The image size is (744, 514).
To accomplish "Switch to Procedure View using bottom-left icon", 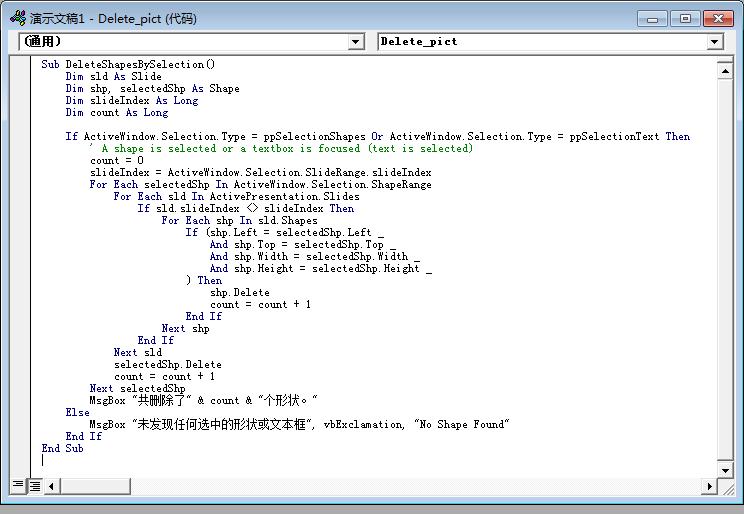I will 18,486.
